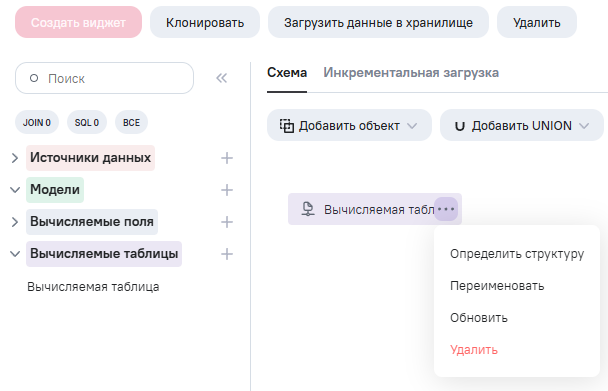This screenshot has height=391, width=608.
Task: Collapse the Модели section
Action: tap(15, 190)
